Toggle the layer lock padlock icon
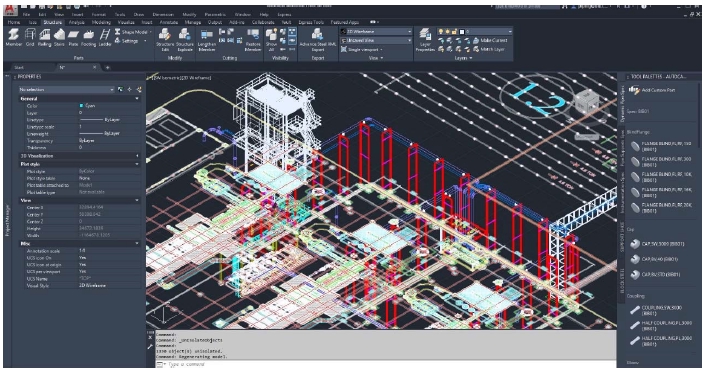The height and width of the screenshot is (375, 707). coord(454,32)
